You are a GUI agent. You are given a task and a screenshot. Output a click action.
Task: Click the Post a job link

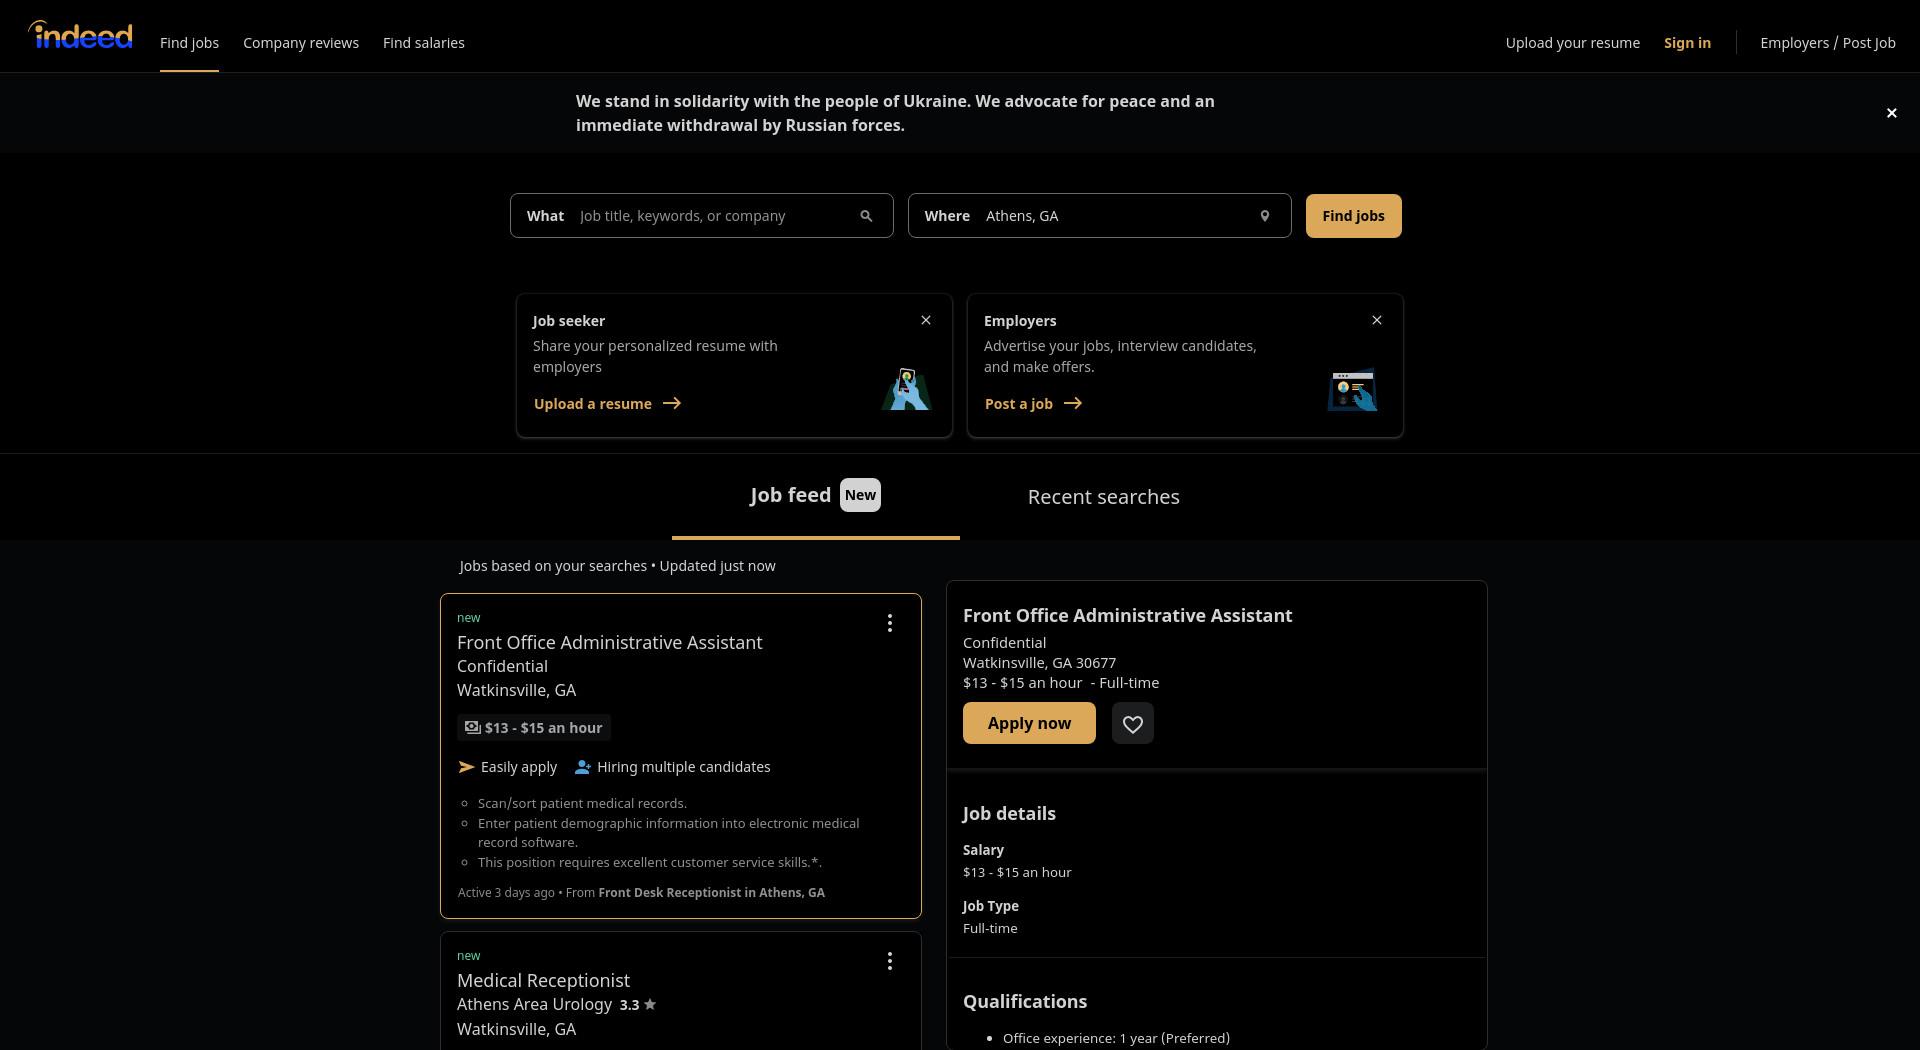(x=1033, y=404)
